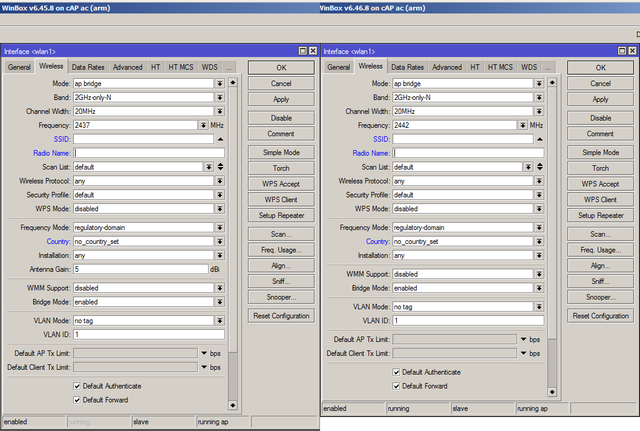Click the VLAN ID field in right window
This screenshot has height=431, width=640.
click(468, 321)
